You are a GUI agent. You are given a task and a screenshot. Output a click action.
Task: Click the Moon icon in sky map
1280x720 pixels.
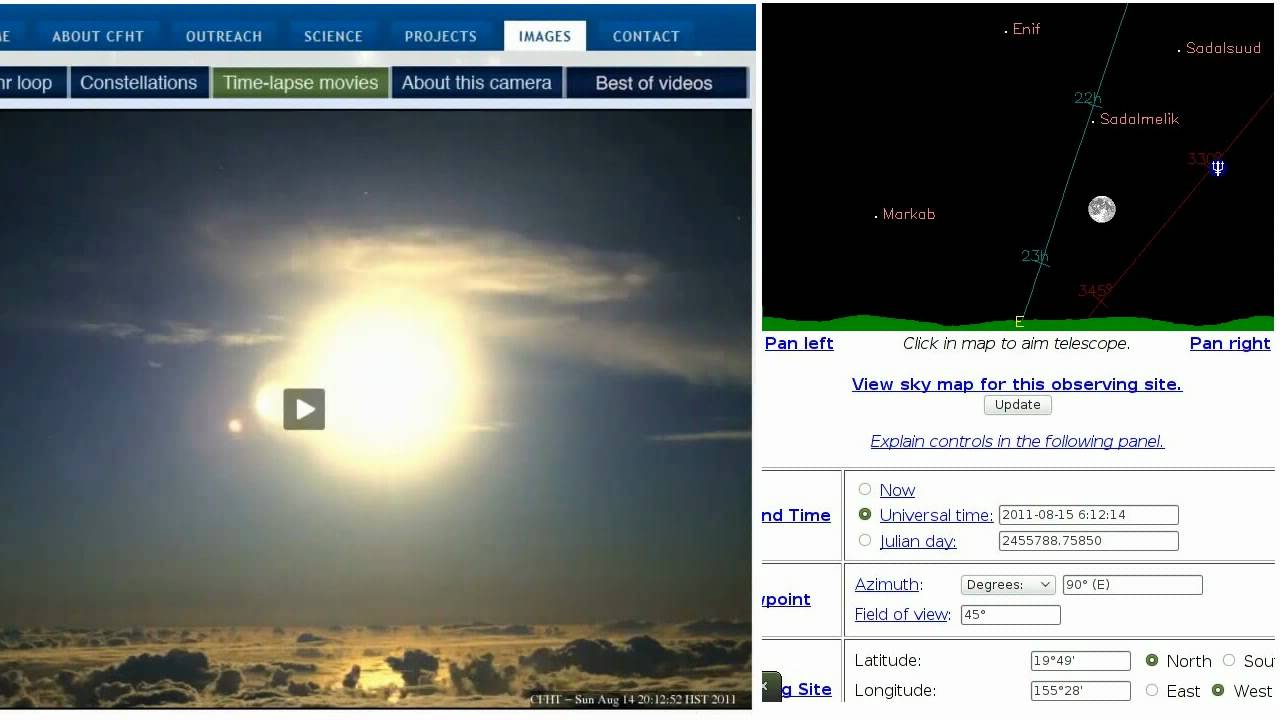pyautogui.click(x=1102, y=209)
